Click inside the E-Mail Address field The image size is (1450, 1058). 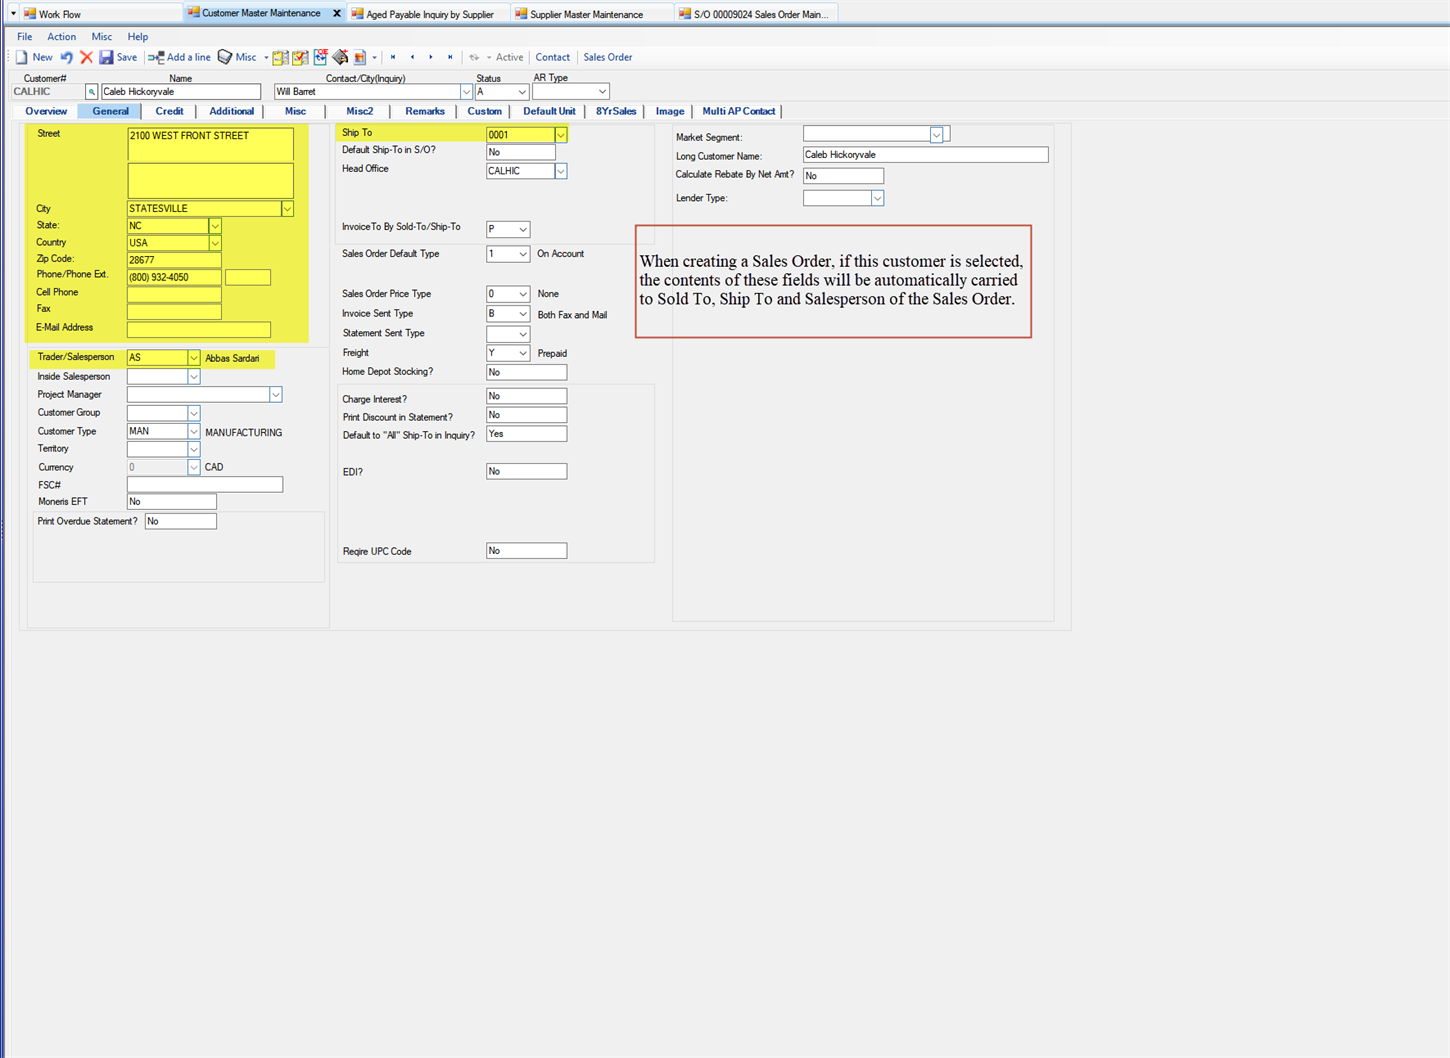pos(200,328)
